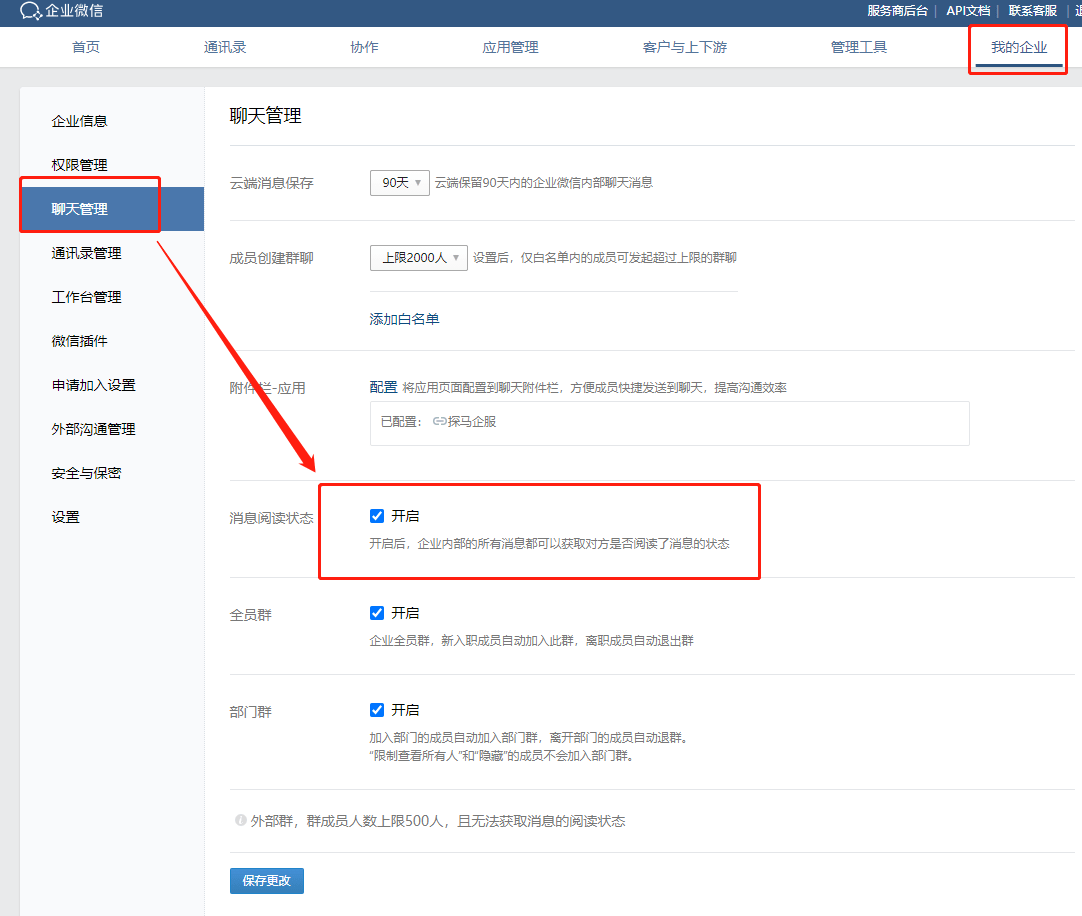Disable the 部门群 开启 checkbox
This screenshot has height=916, width=1082.
click(x=377, y=710)
